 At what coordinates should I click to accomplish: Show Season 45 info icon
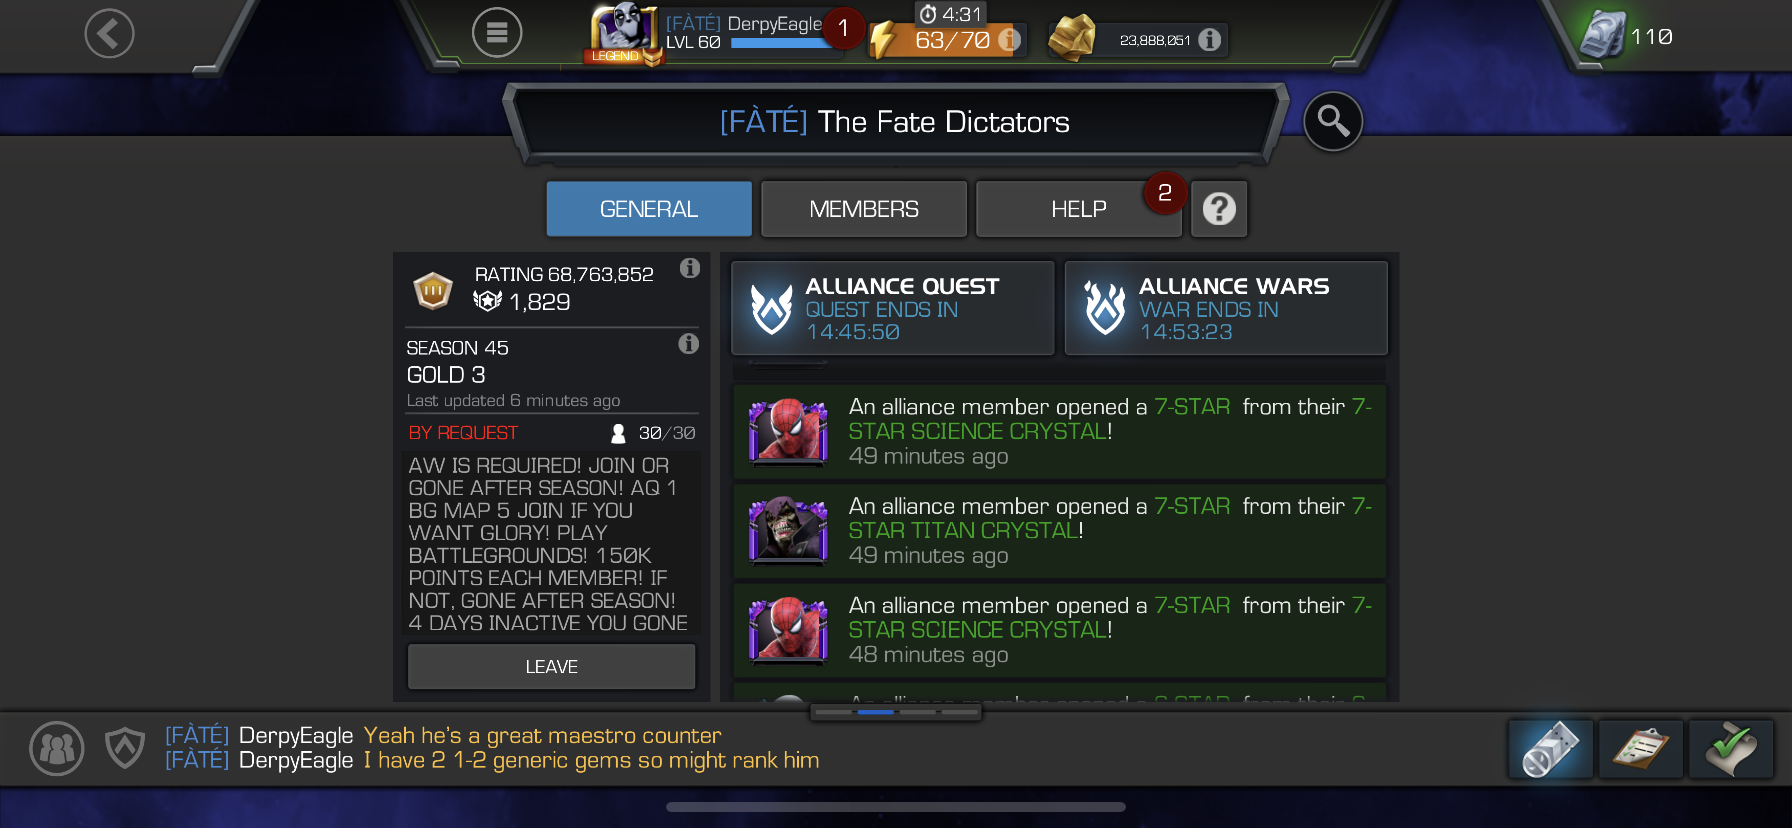click(689, 344)
